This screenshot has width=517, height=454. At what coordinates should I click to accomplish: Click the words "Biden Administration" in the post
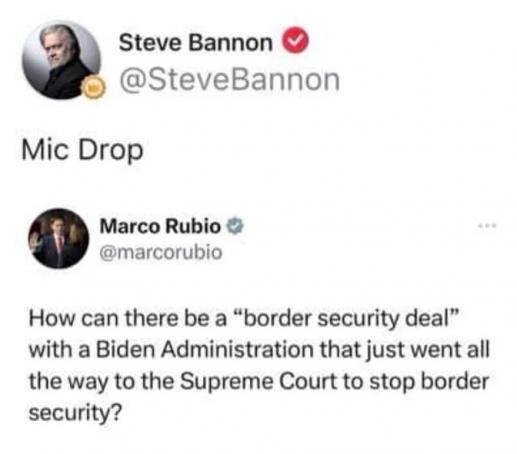point(205,350)
